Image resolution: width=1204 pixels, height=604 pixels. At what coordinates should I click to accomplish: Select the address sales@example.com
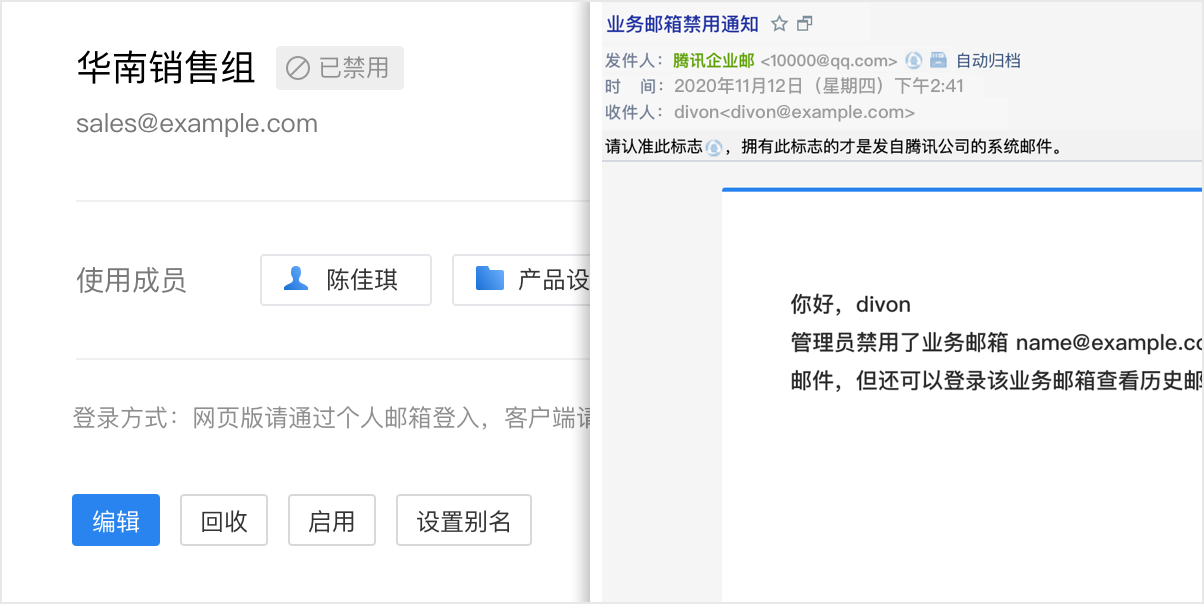coord(196,123)
